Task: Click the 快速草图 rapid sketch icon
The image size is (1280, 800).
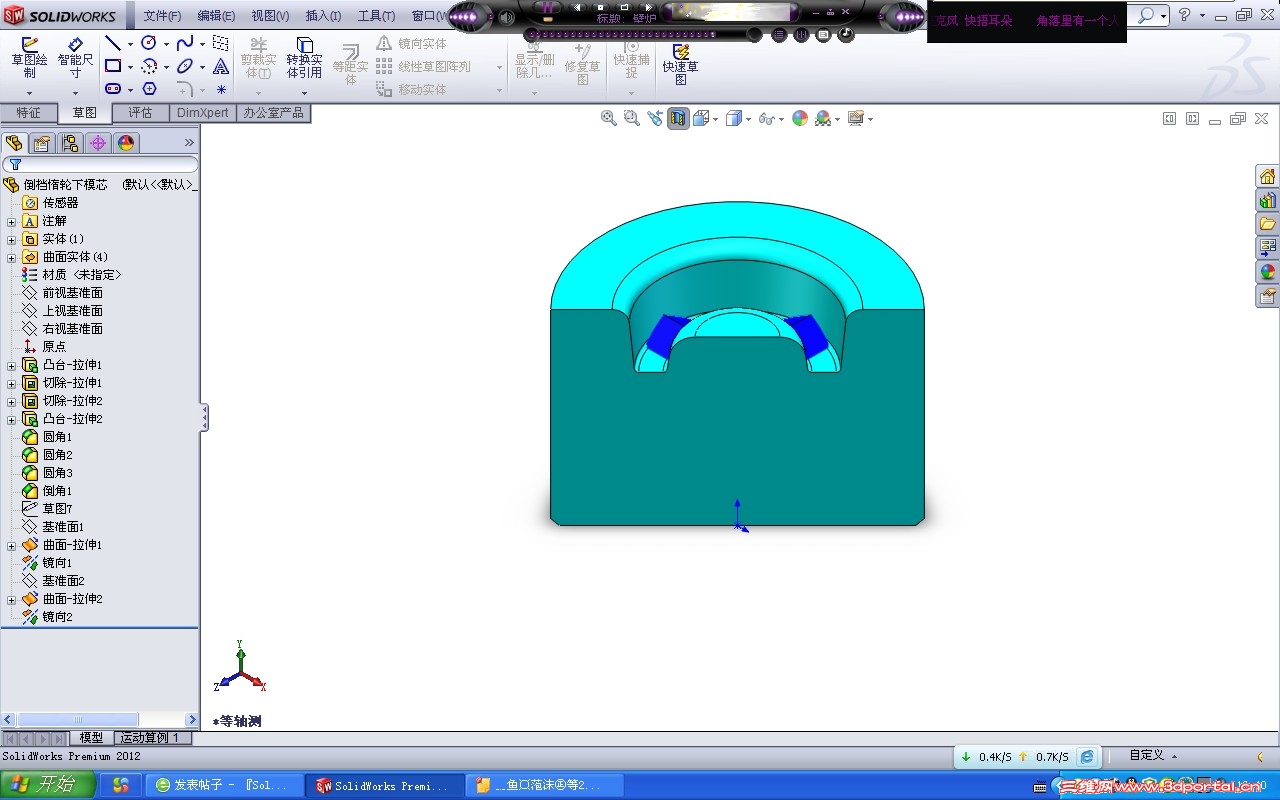Action: [680, 63]
